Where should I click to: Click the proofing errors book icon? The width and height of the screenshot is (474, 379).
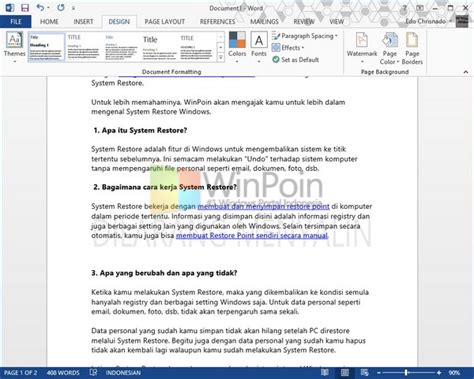pyautogui.click(x=93, y=372)
